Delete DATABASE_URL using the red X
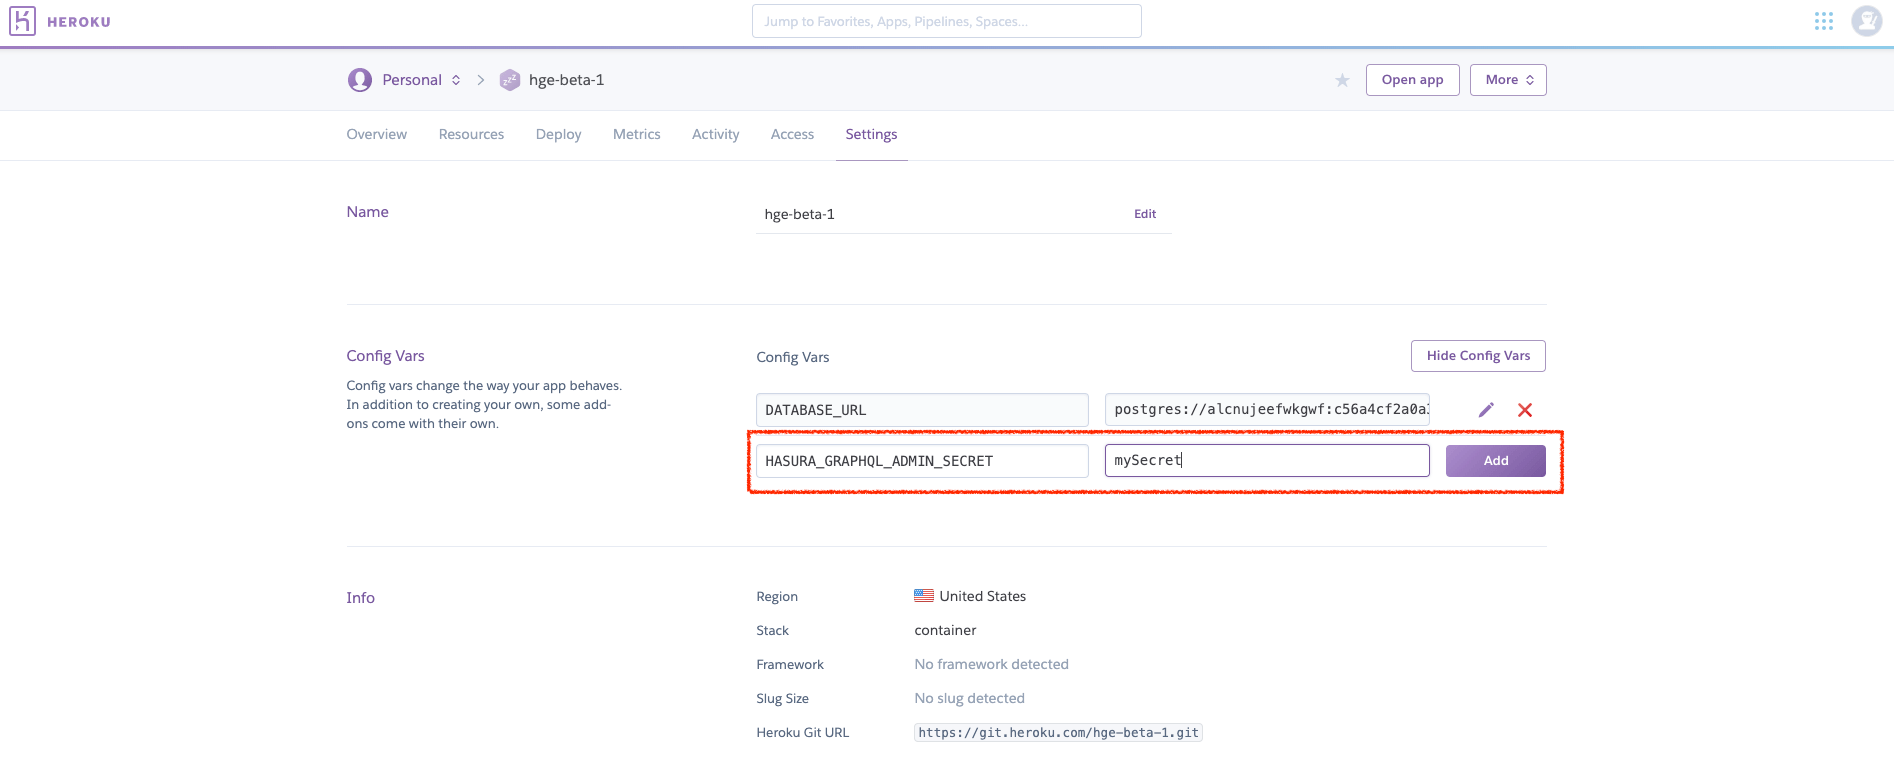 (1524, 410)
